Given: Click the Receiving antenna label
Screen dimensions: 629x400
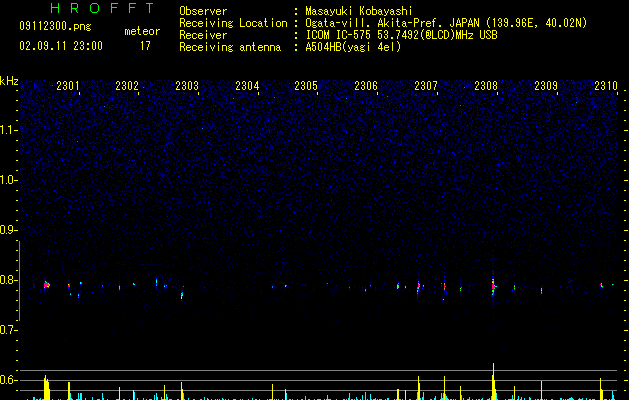Looking at the screenshot, I should [x=230, y=47].
